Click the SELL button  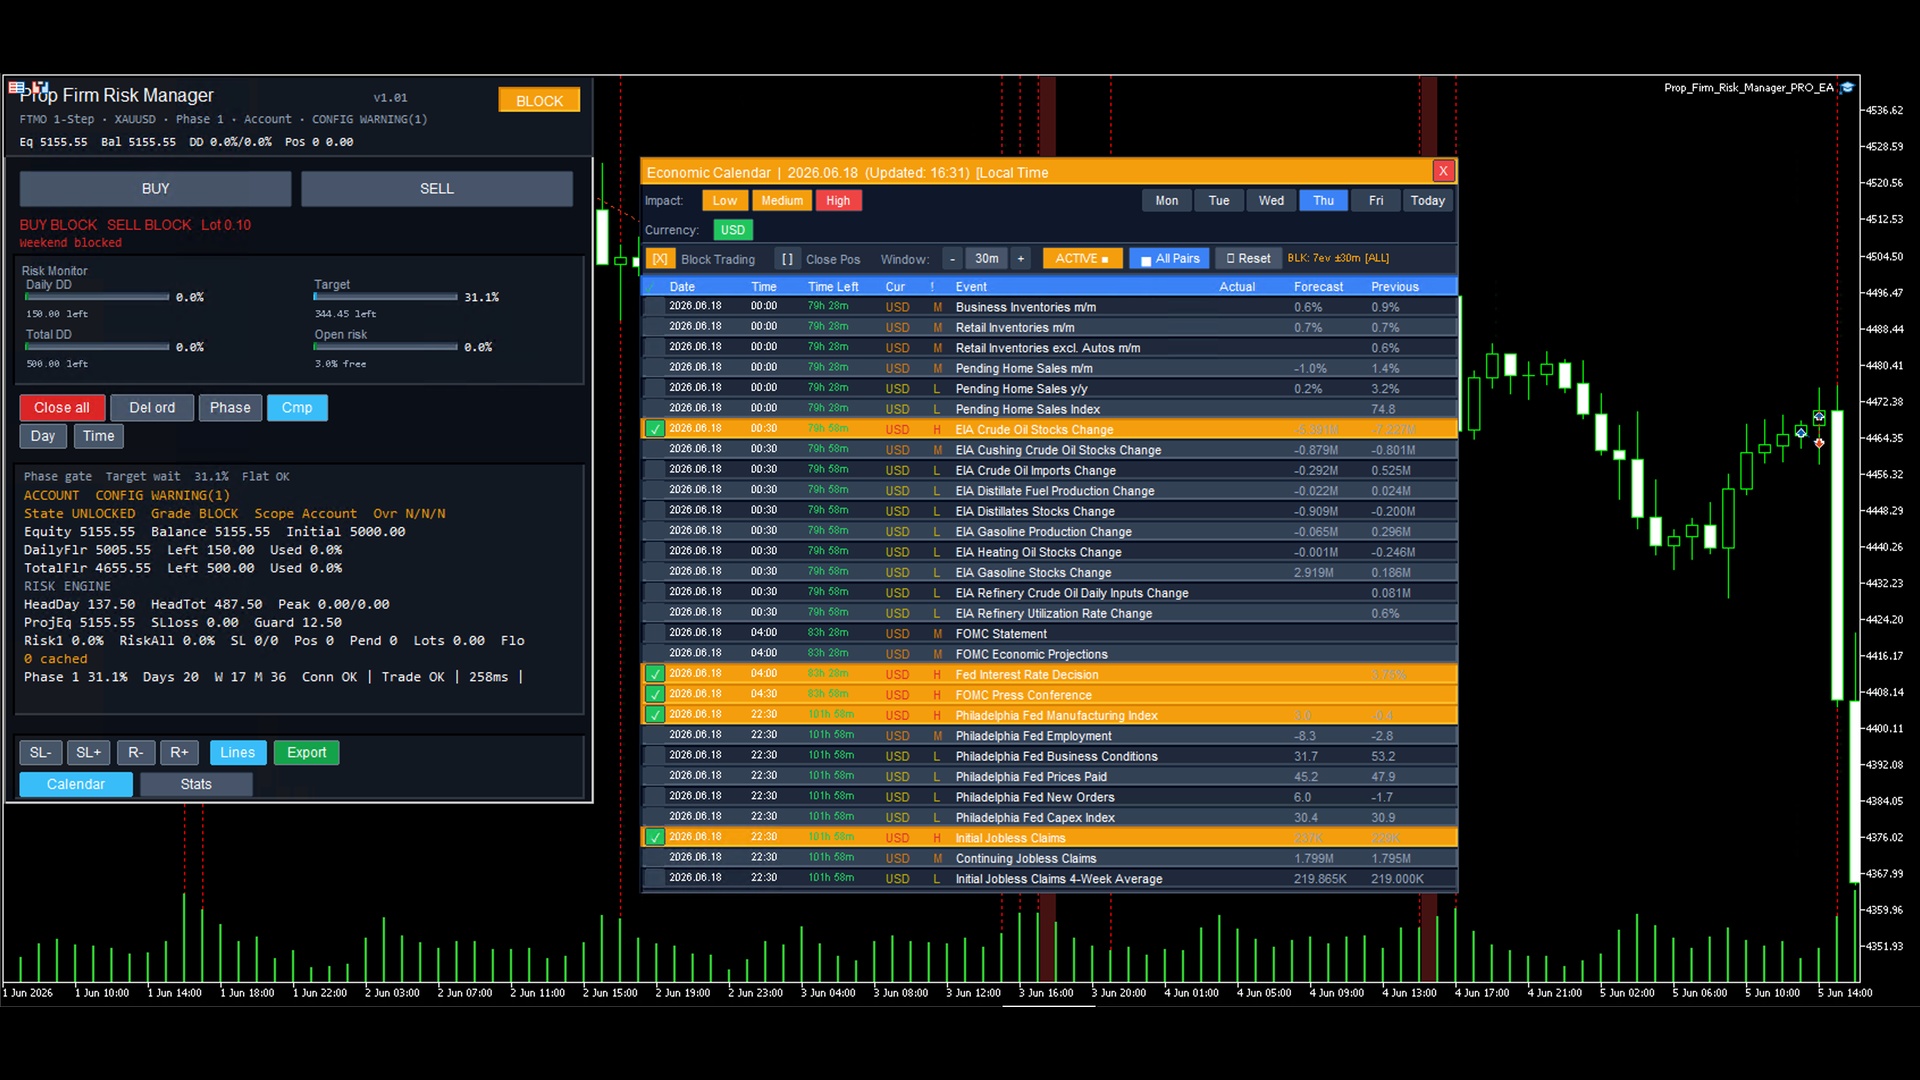tap(437, 189)
